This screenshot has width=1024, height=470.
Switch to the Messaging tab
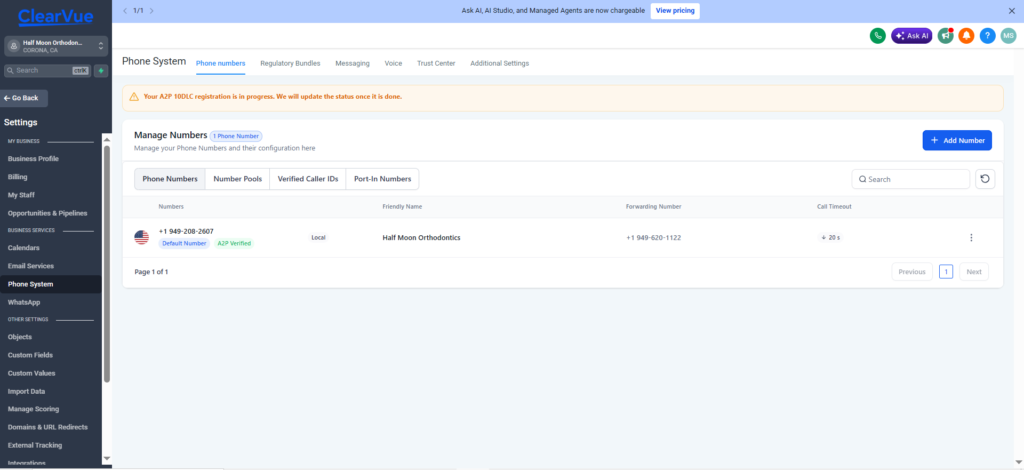pos(353,63)
